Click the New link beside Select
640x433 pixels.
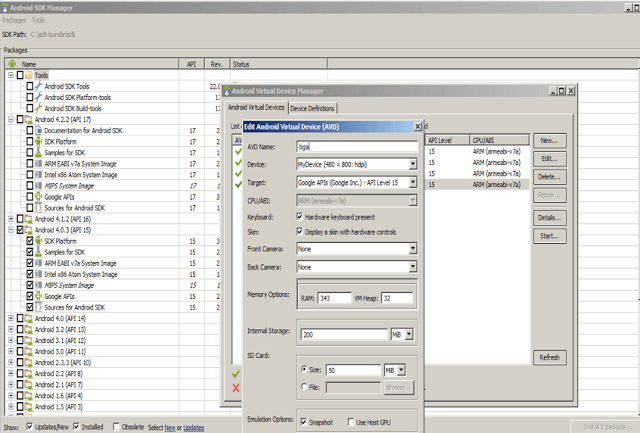point(170,428)
